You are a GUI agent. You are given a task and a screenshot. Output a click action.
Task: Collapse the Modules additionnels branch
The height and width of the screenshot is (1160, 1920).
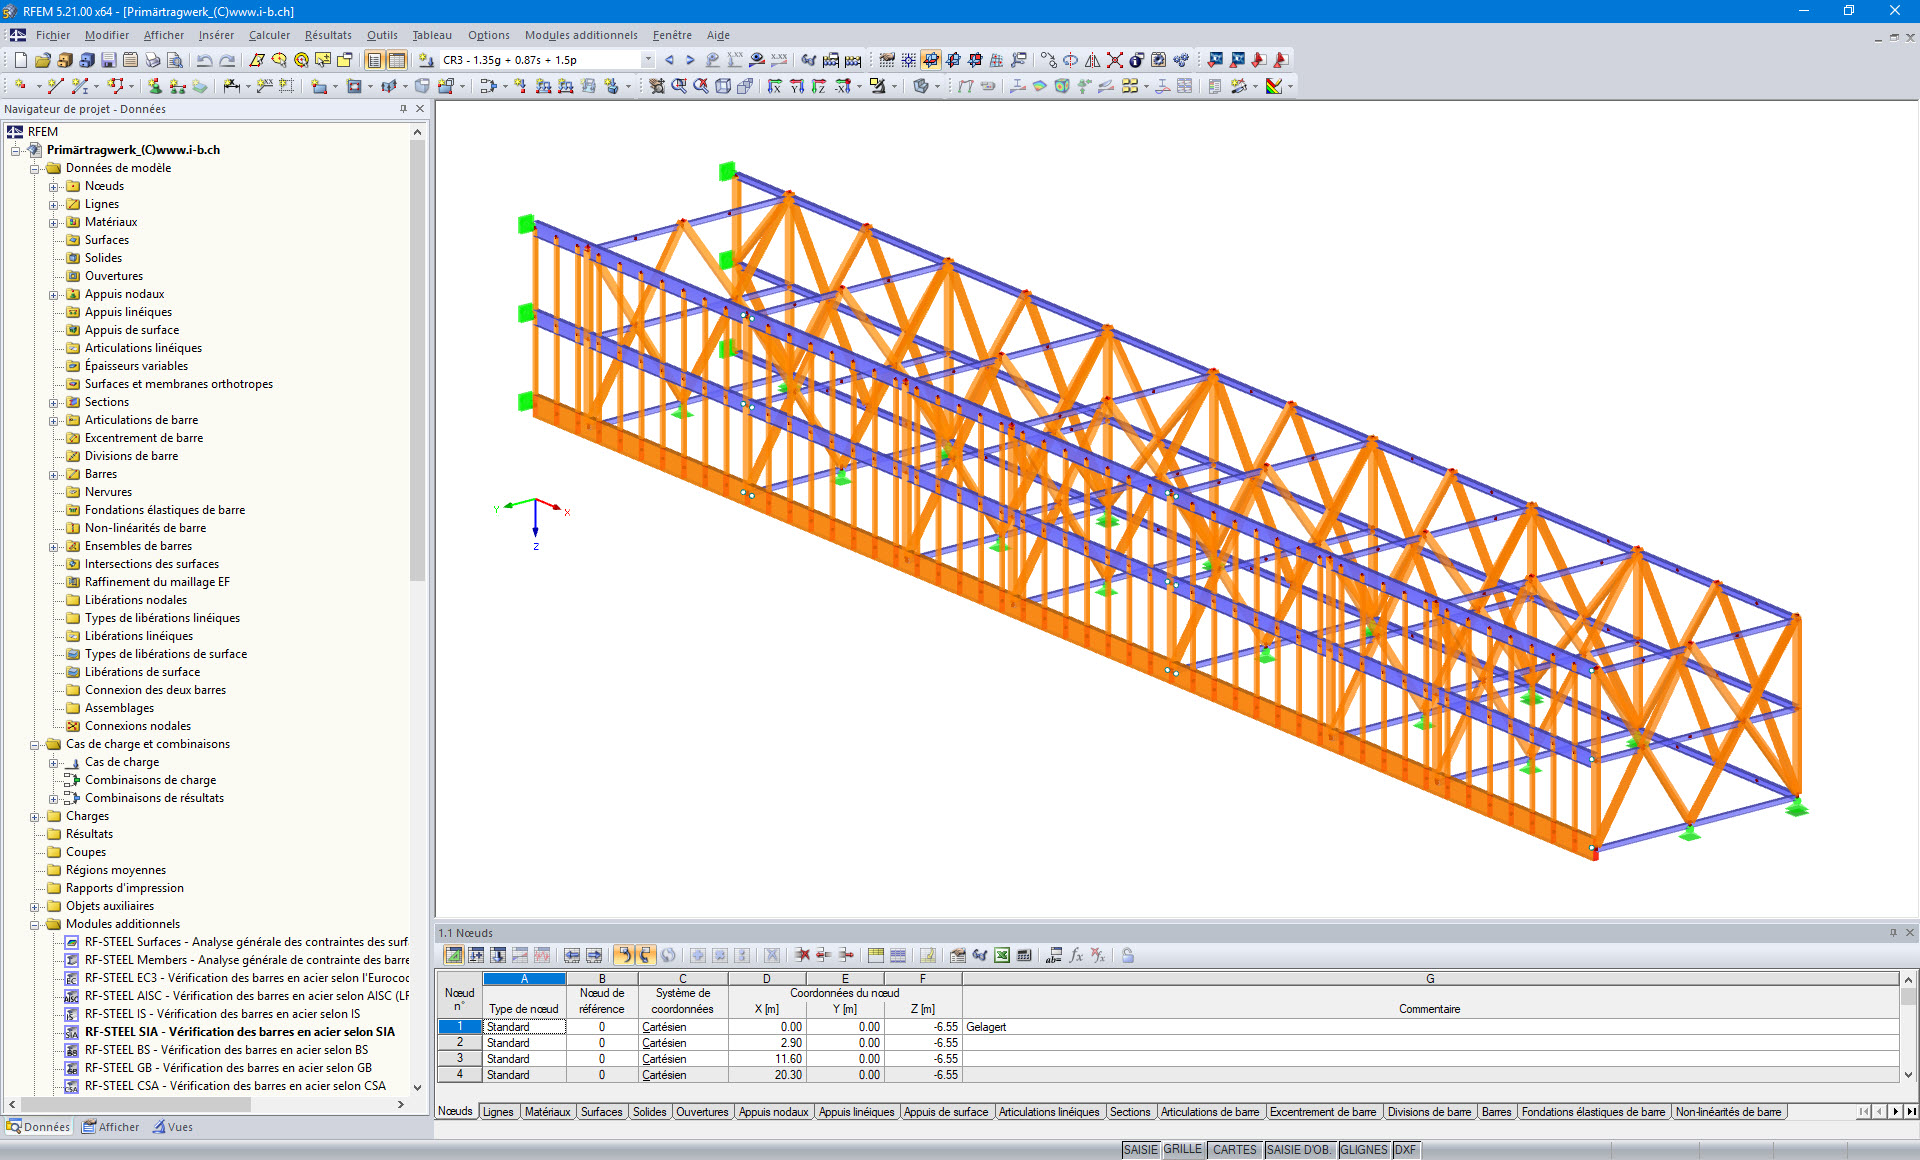(x=37, y=923)
